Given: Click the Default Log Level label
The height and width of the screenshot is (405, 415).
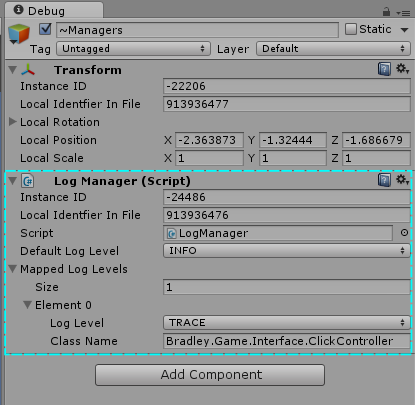Looking at the screenshot, I should coord(69,251).
